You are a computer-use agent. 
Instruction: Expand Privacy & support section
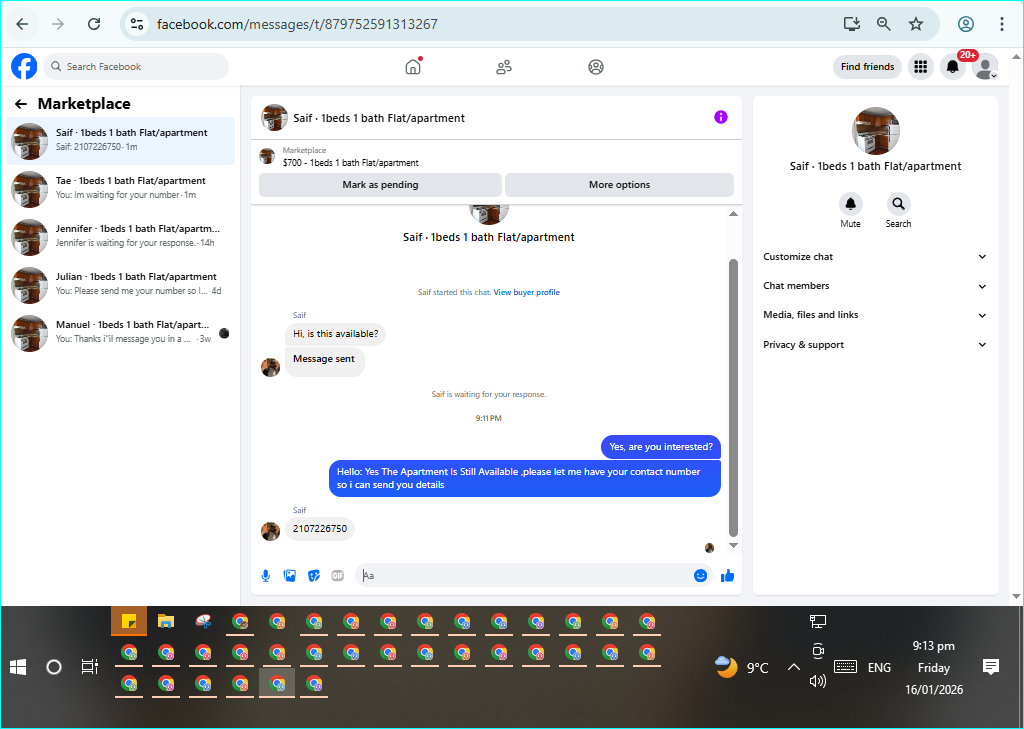click(x=875, y=344)
